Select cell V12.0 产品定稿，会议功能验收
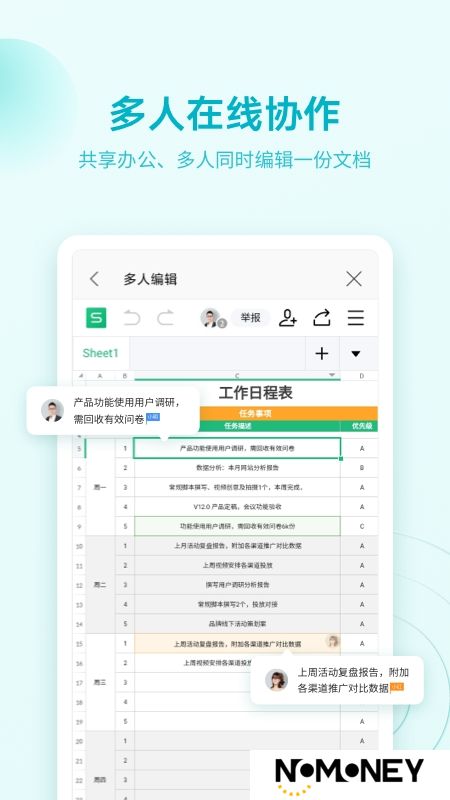The width and height of the screenshot is (450, 800). click(x=237, y=507)
